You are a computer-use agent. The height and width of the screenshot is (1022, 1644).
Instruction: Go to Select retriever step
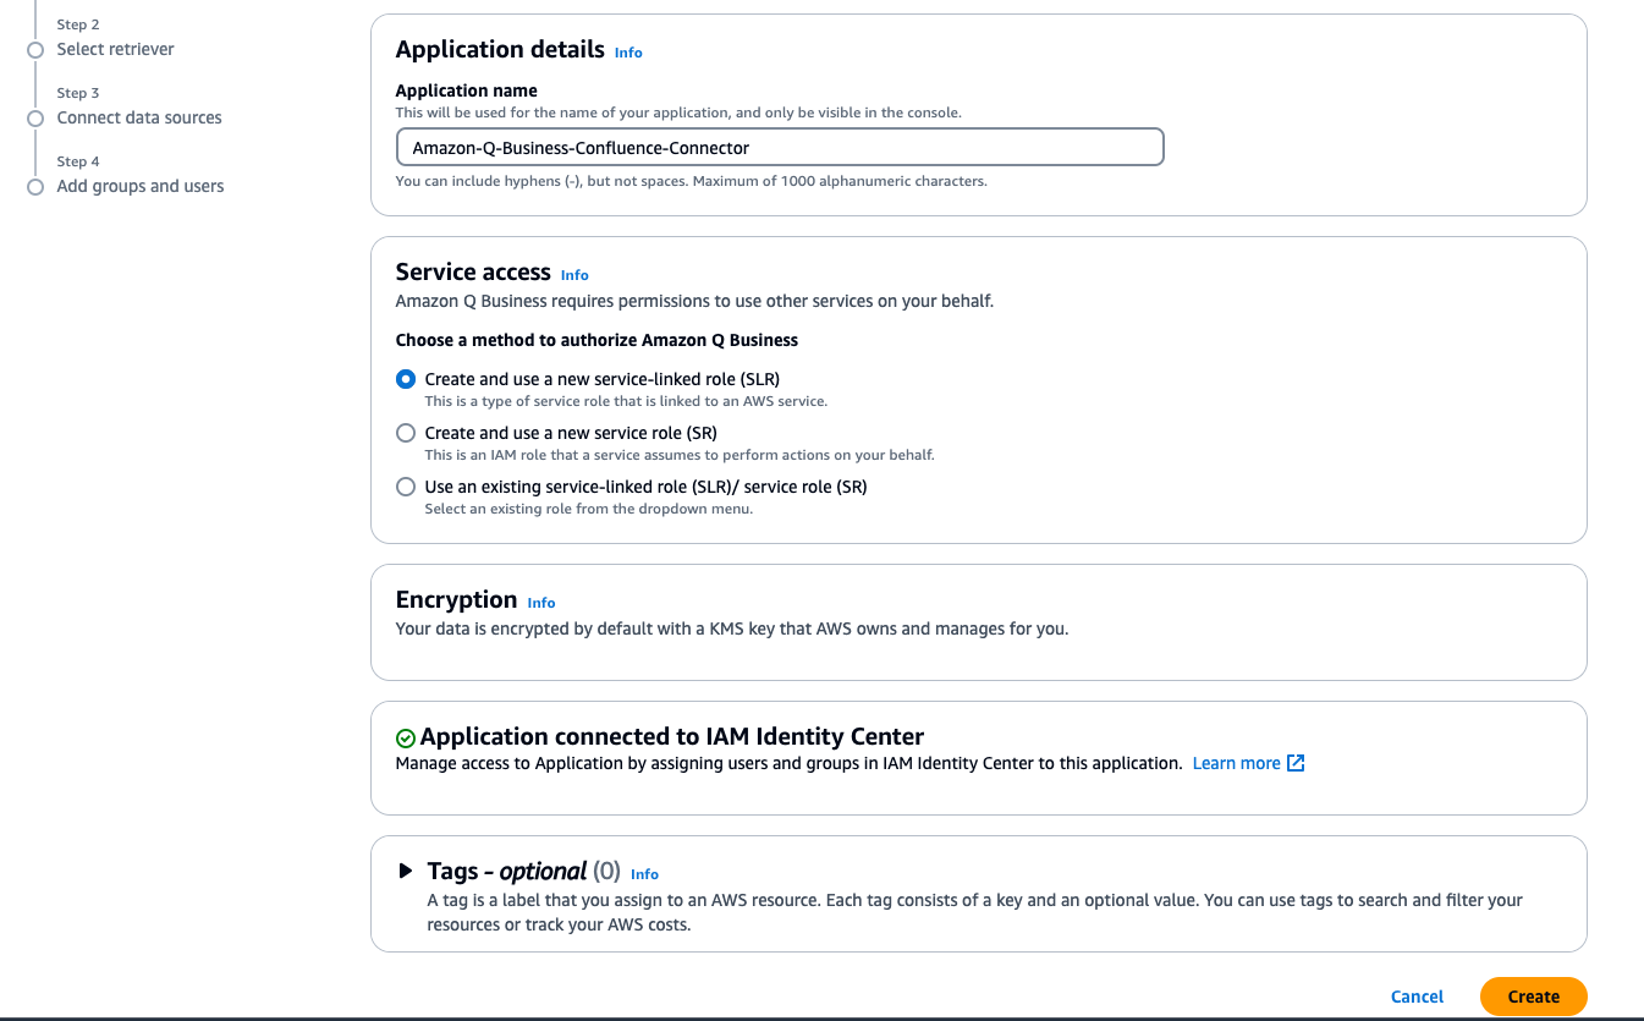pos(115,49)
